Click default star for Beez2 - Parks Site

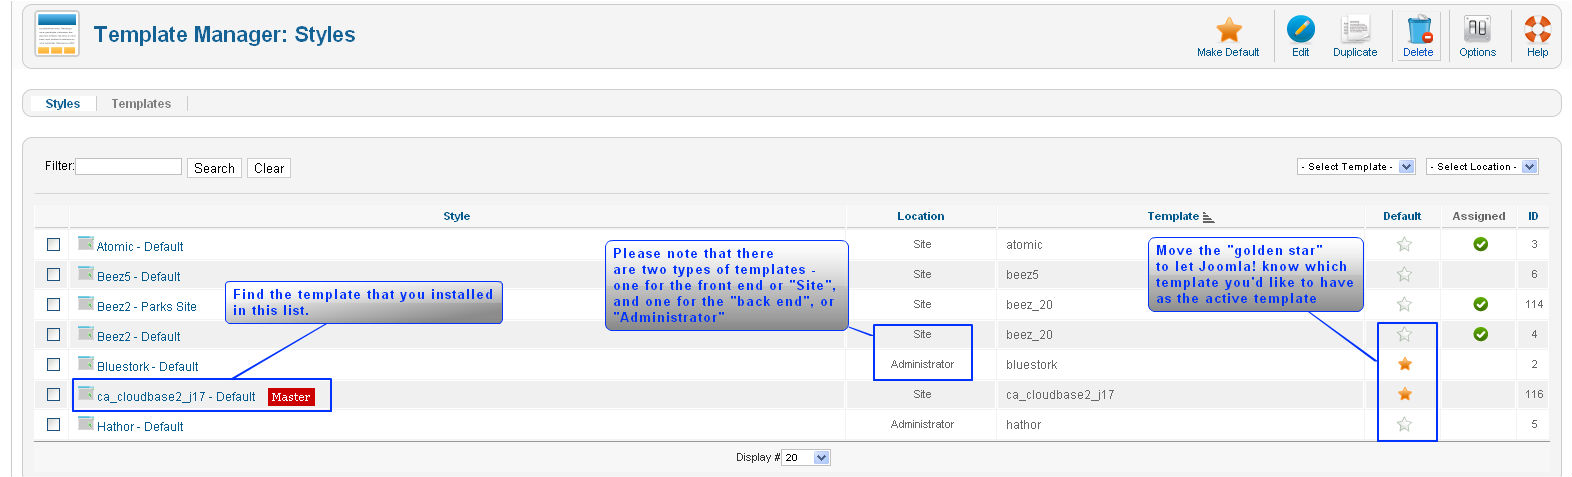[x=1404, y=304]
